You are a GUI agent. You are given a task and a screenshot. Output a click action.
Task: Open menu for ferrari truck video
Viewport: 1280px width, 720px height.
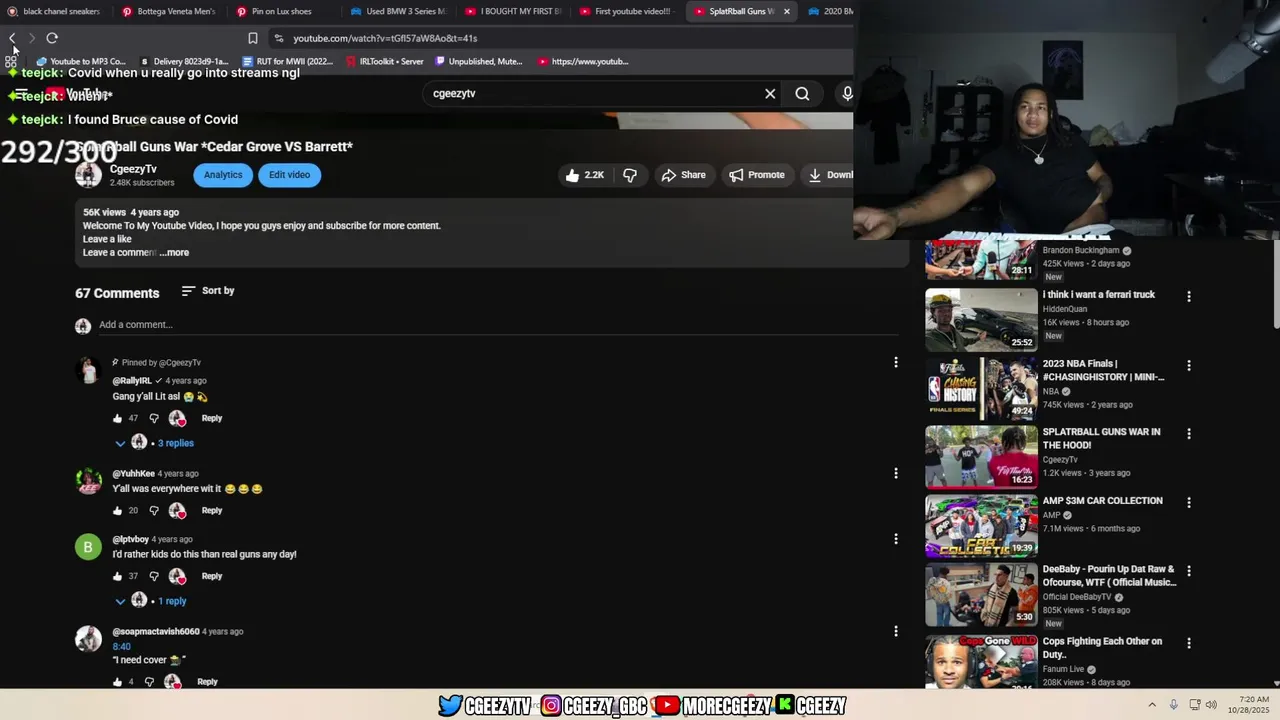(x=1189, y=296)
